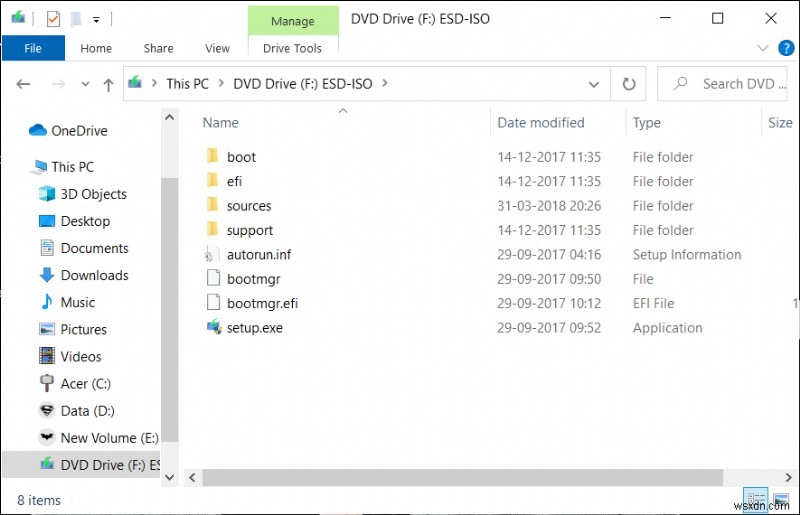This screenshot has height=515, width=800.
Task: Sort by Type column header
Action: pos(646,122)
